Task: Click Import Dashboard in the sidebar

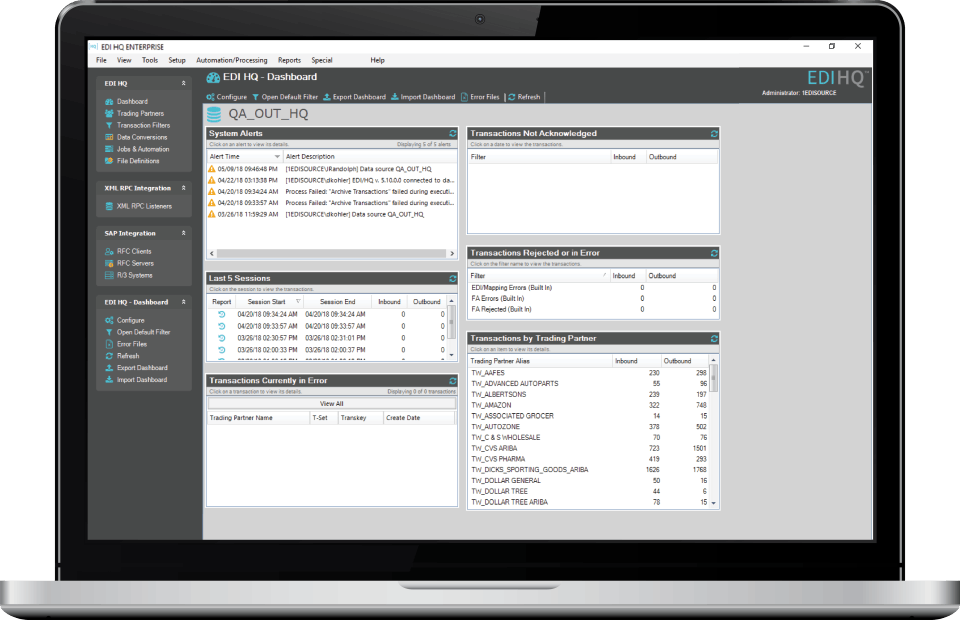Action: point(136,380)
